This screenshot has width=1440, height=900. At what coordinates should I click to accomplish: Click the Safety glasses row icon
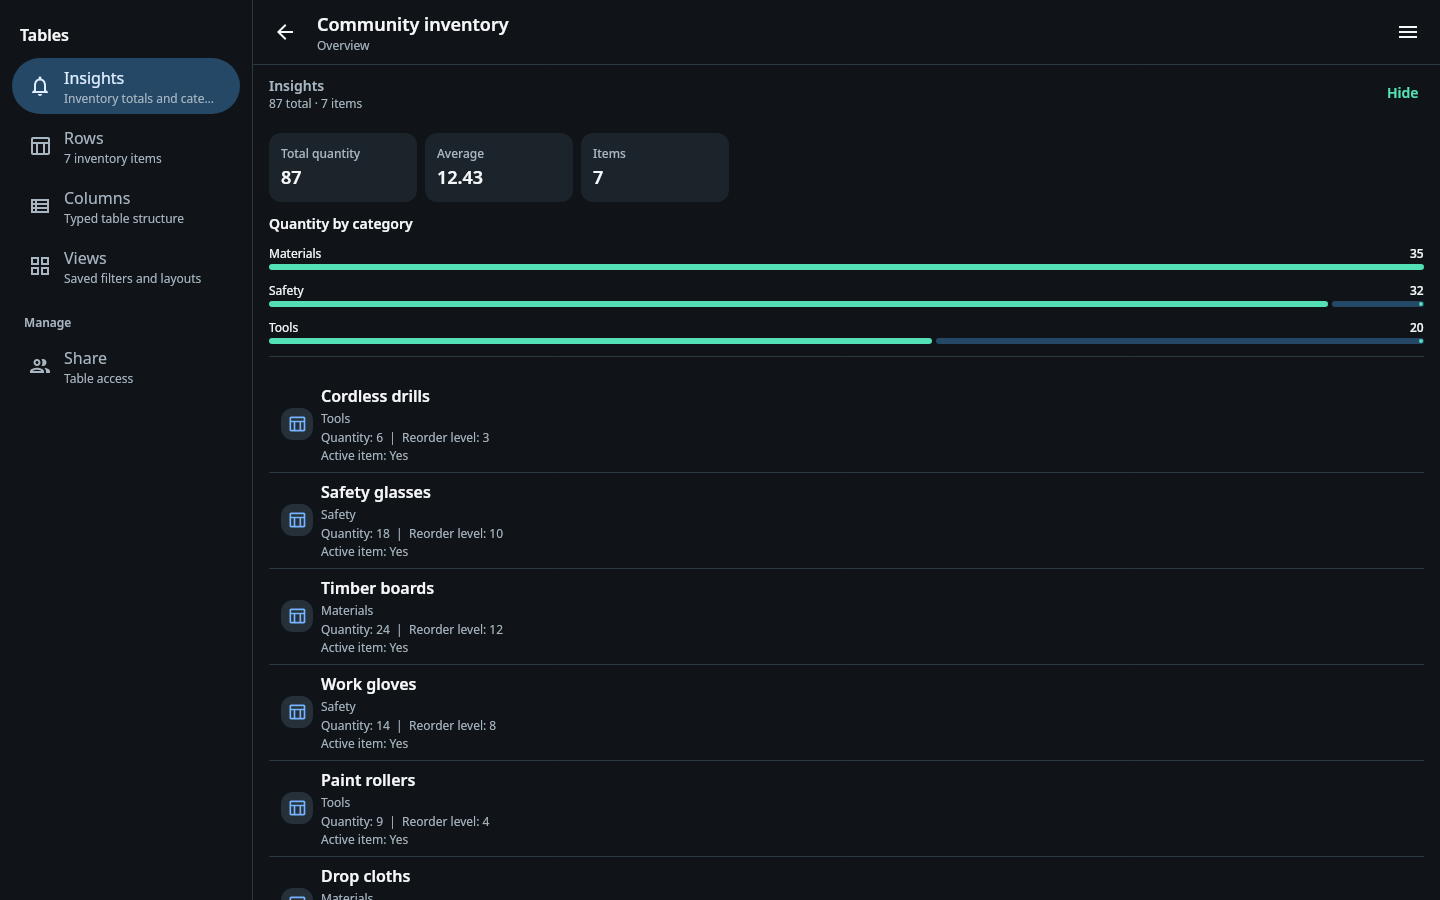(297, 520)
